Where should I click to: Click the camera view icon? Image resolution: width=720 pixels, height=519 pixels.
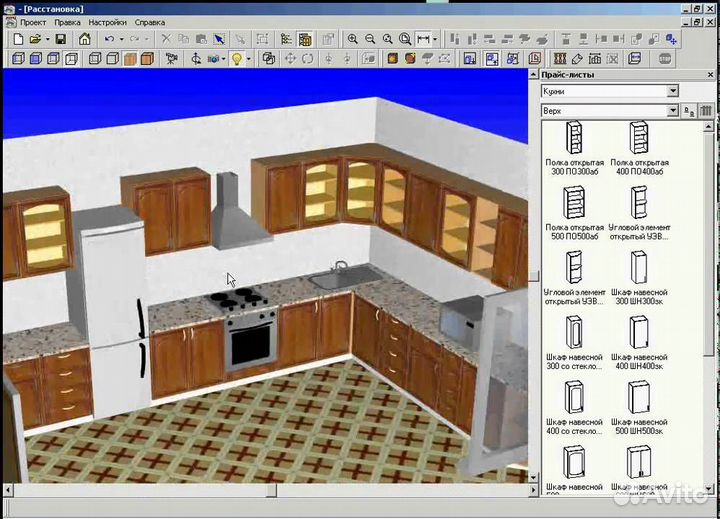tap(172, 59)
